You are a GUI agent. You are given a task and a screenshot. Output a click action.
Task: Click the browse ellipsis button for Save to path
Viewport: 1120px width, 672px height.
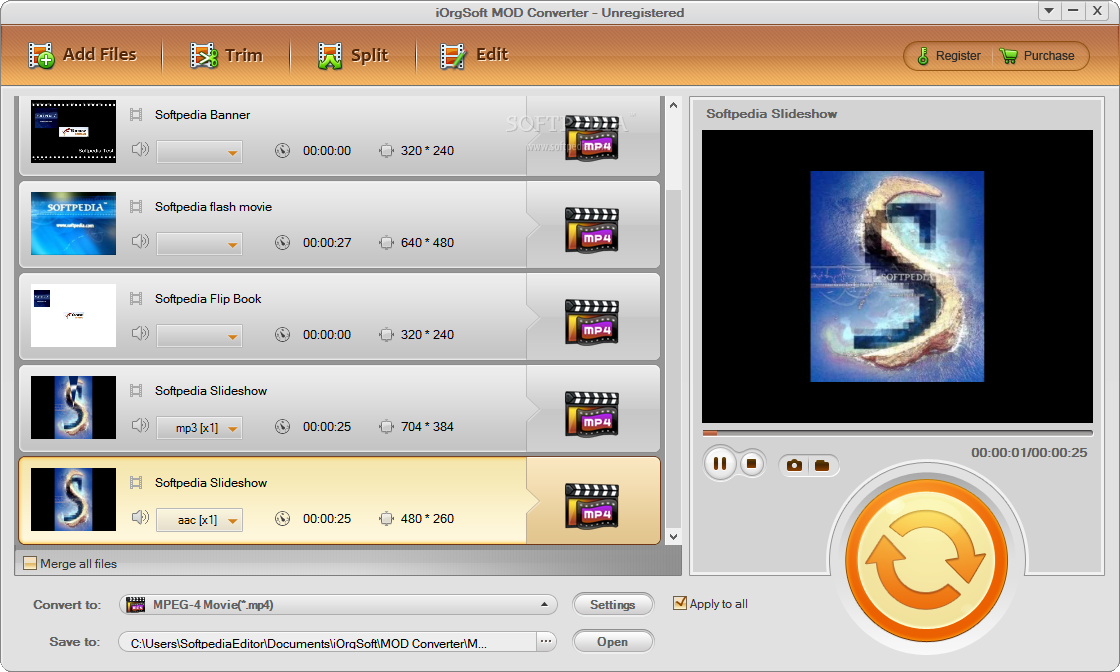click(546, 642)
